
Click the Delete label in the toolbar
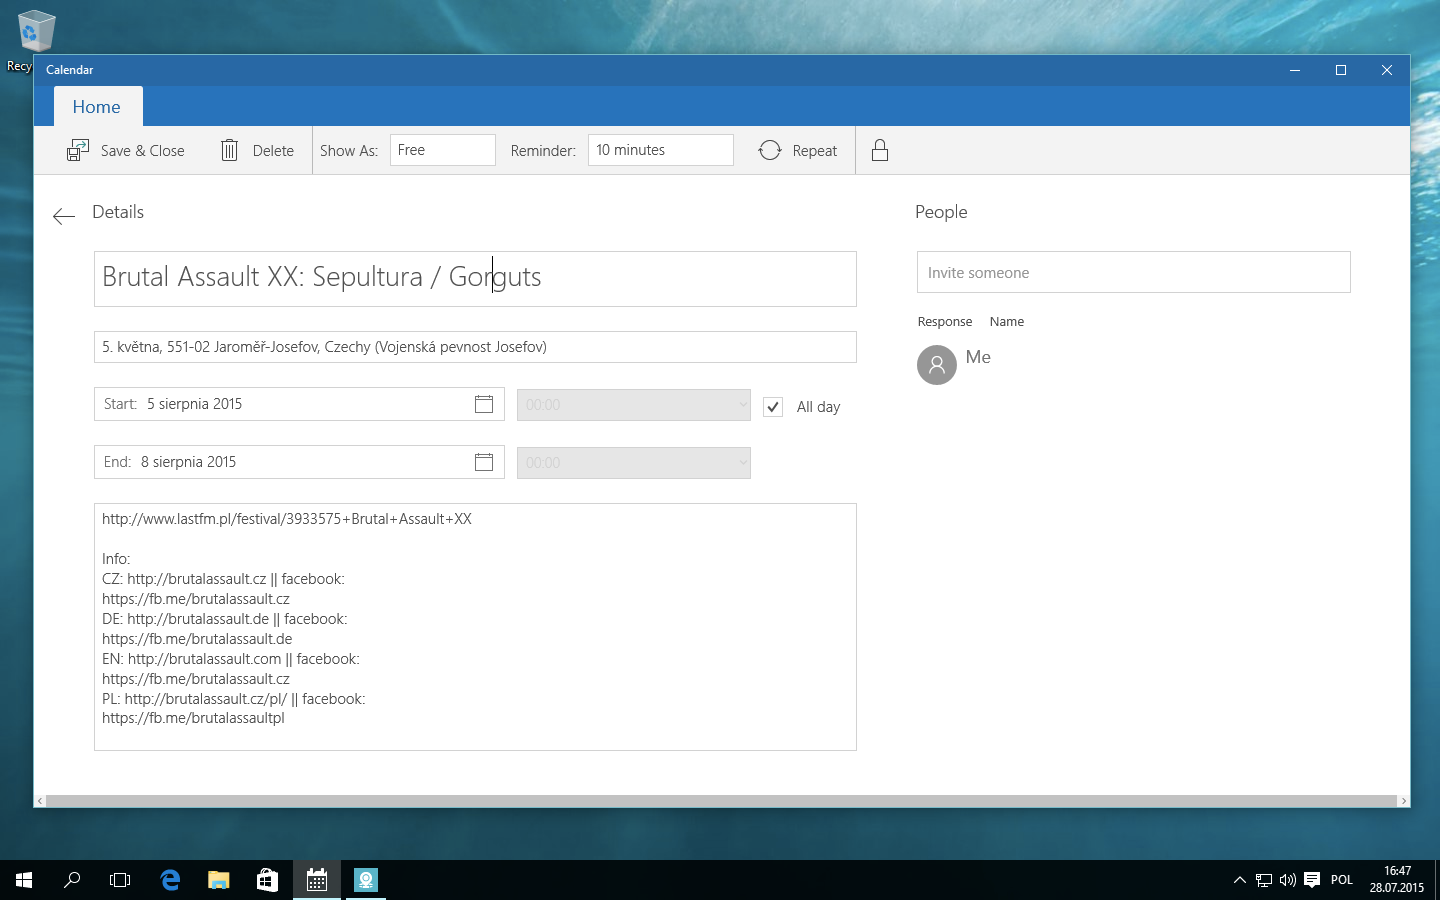[x=273, y=151]
